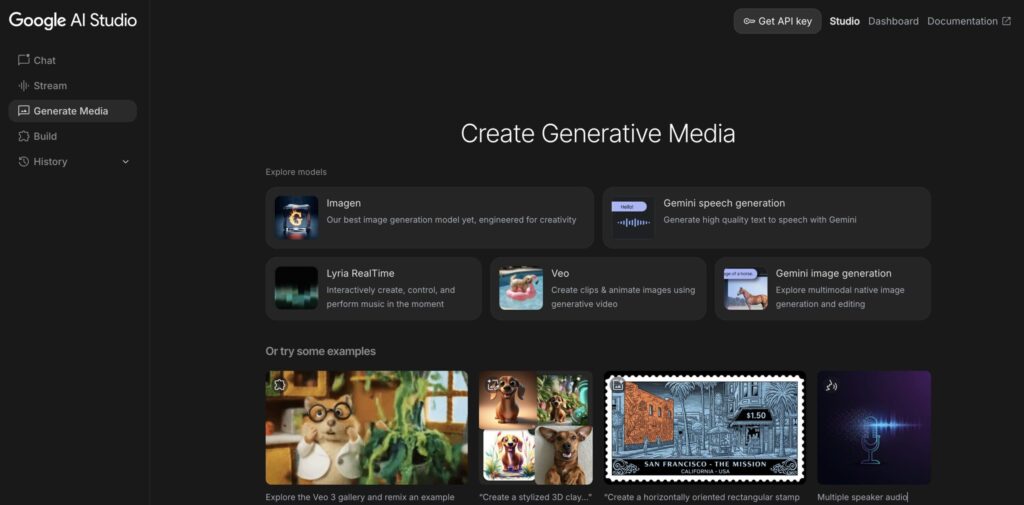Click "Create a stylized 3D clay" caption

pos(536,497)
